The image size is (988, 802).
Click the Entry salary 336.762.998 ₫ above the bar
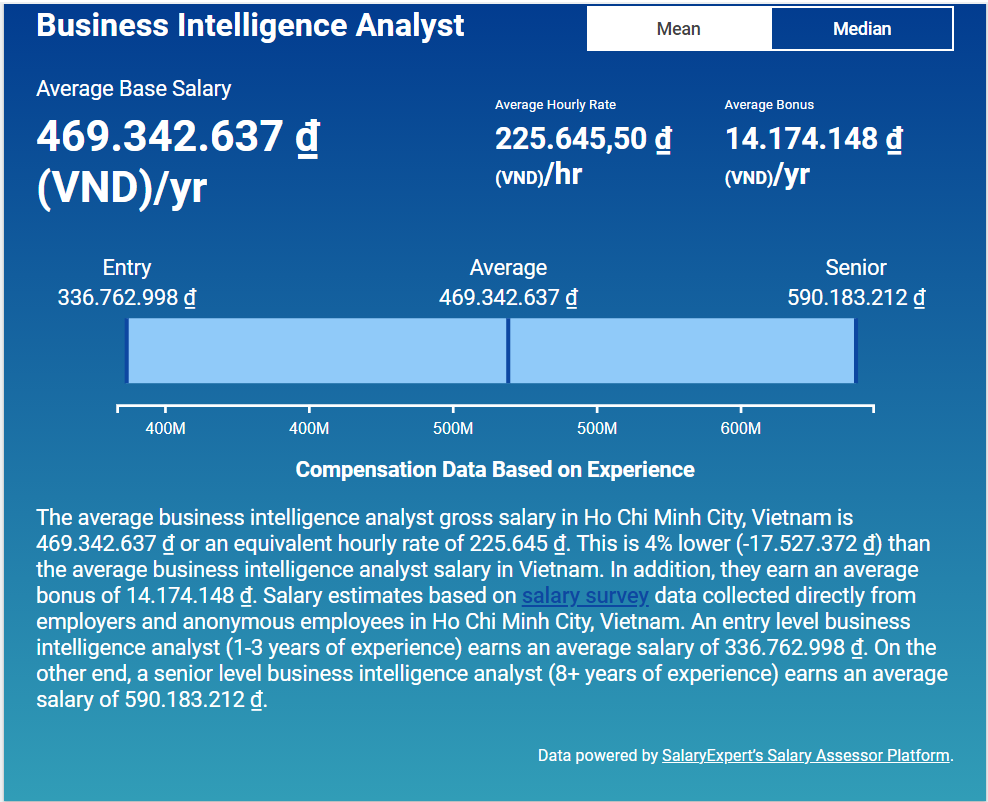(x=127, y=298)
